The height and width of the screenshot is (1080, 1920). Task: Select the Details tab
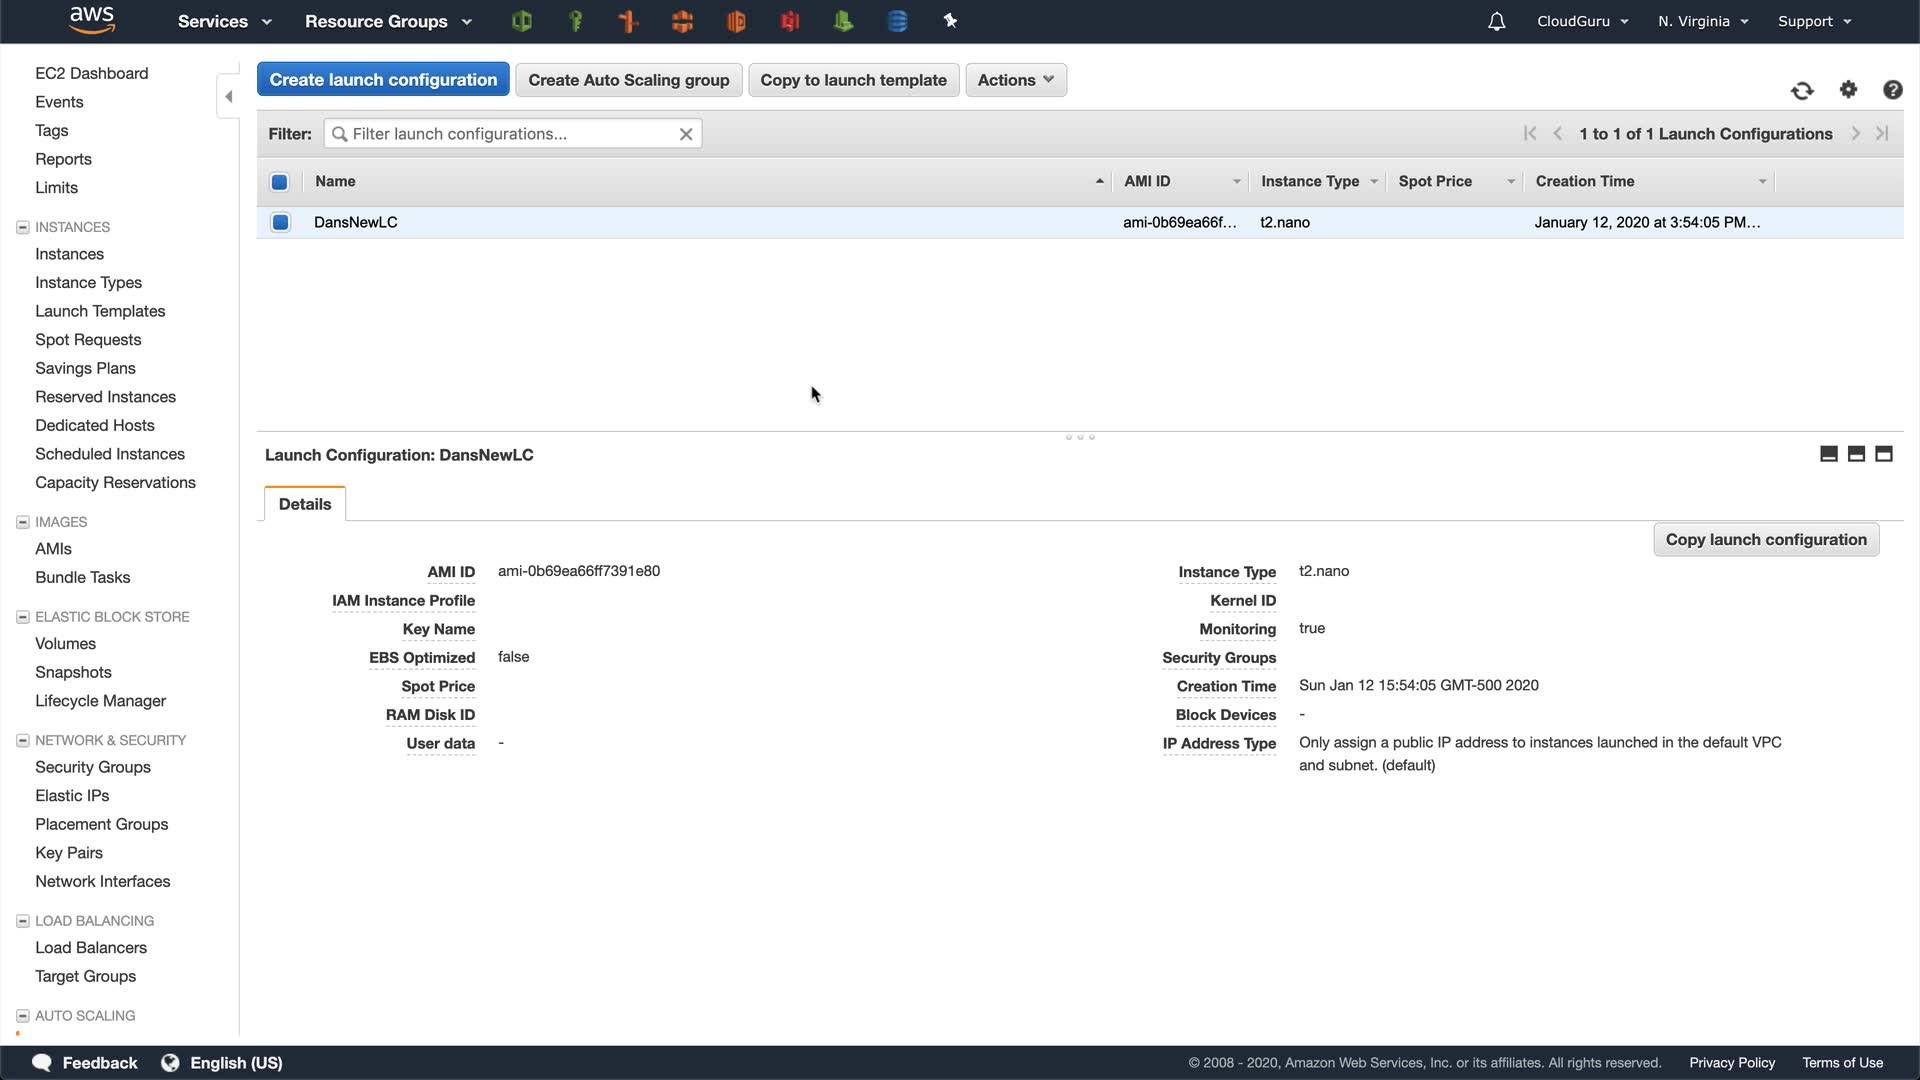[x=305, y=504]
